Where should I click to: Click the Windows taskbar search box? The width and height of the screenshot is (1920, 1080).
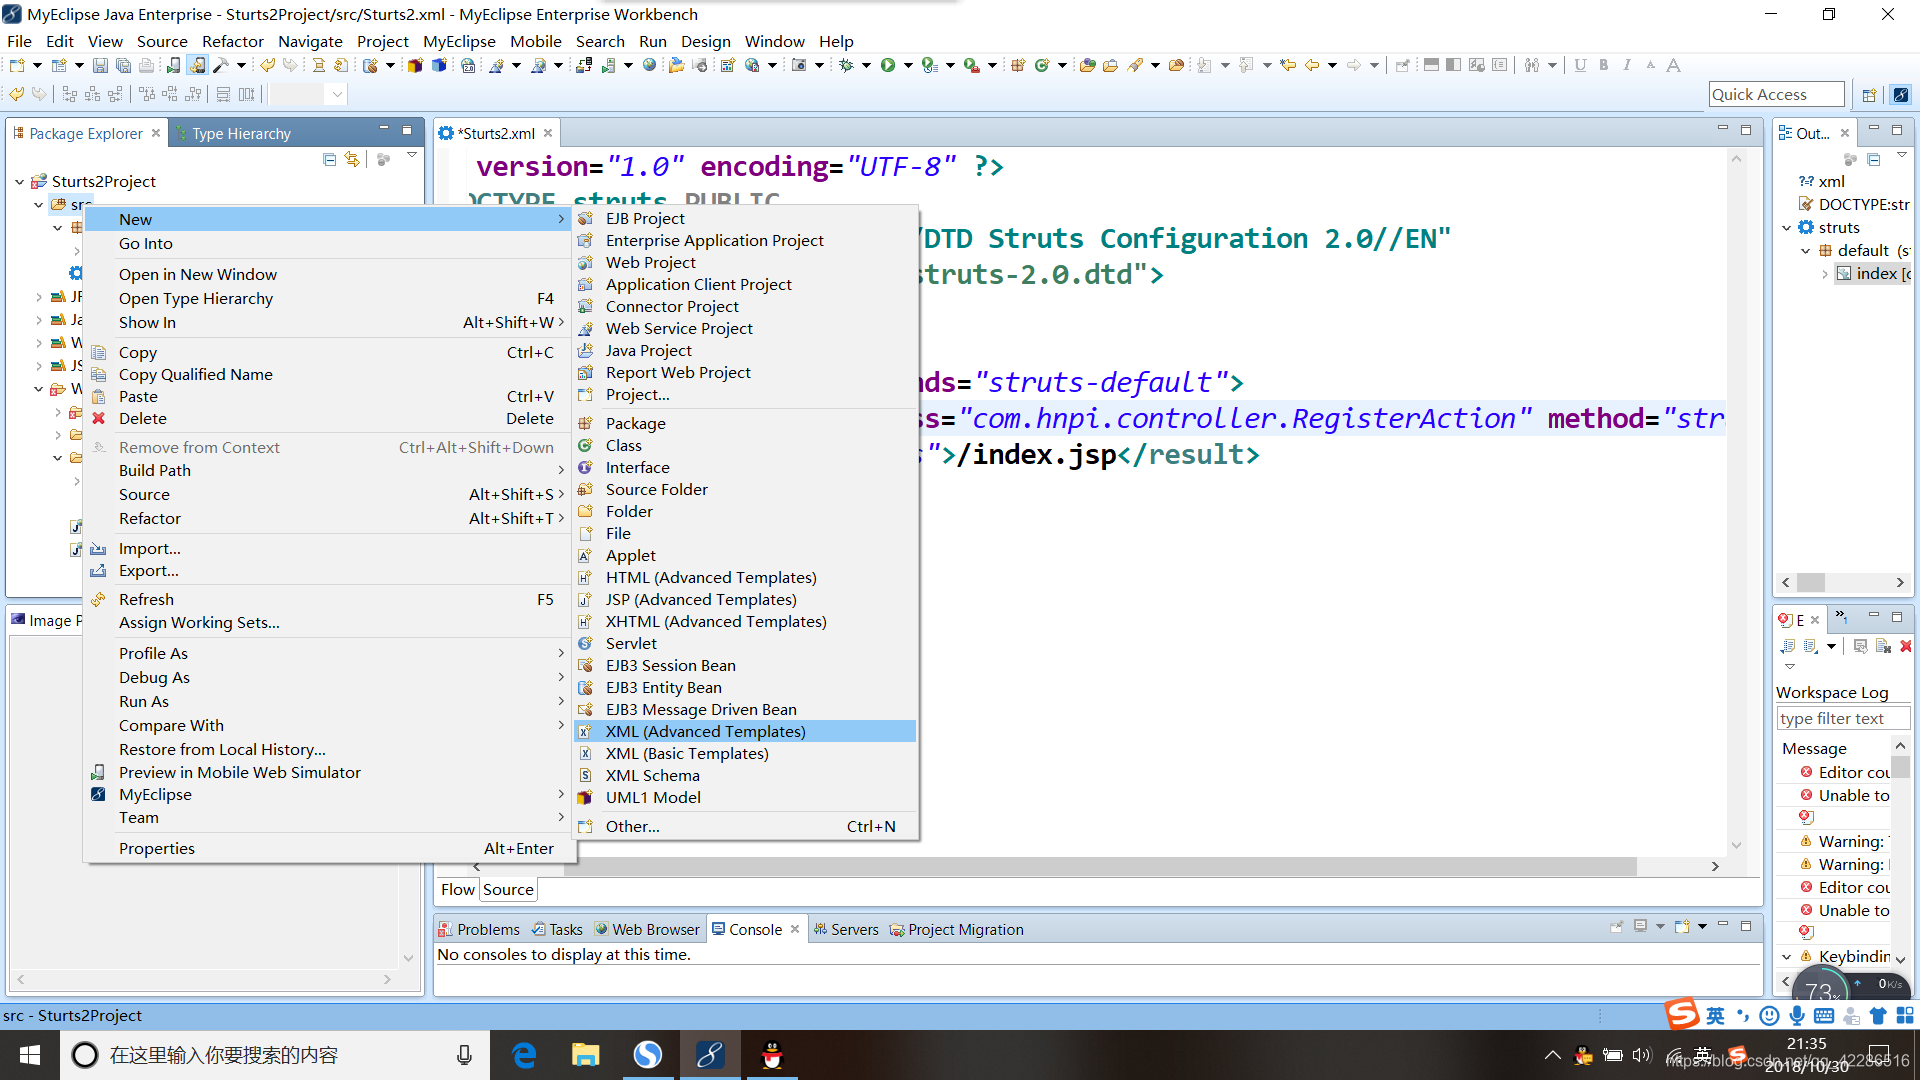[275, 1055]
